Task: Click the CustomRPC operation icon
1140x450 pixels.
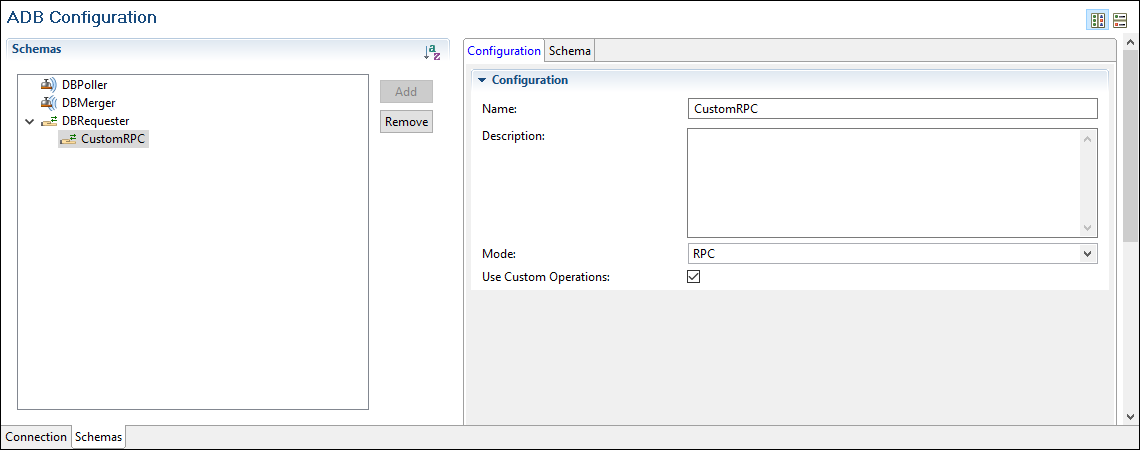Action: click(x=68, y=139)
